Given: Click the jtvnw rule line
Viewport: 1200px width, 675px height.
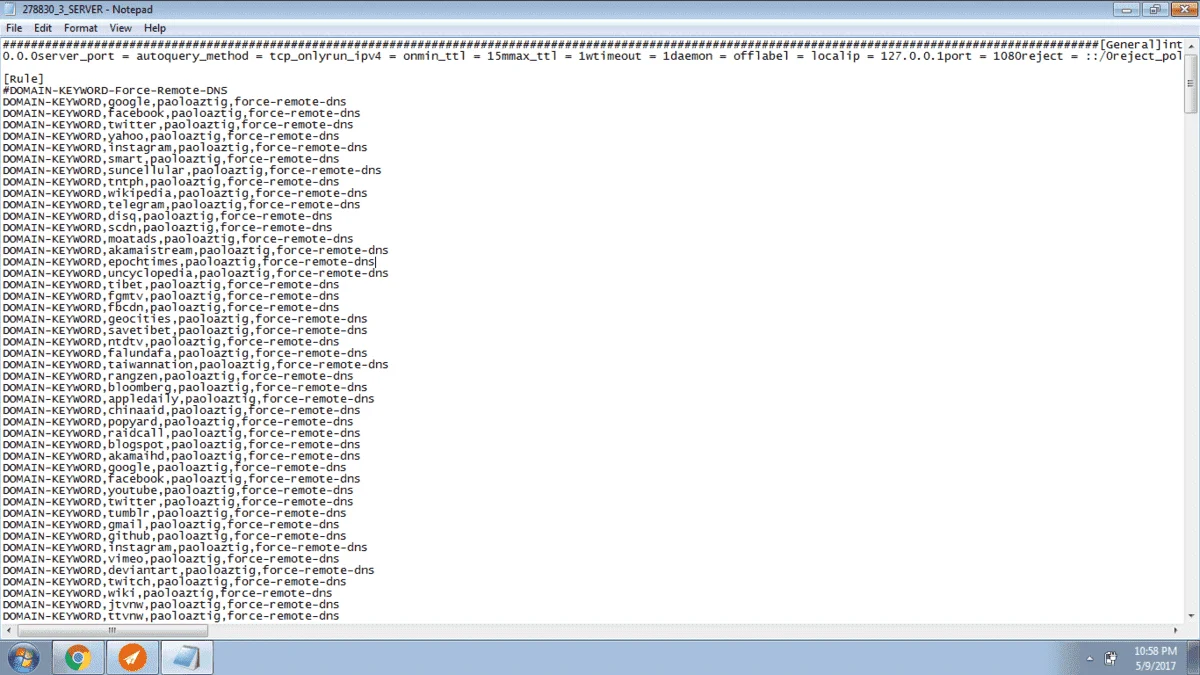Looking at the screenshot, I should coord(171,605).
